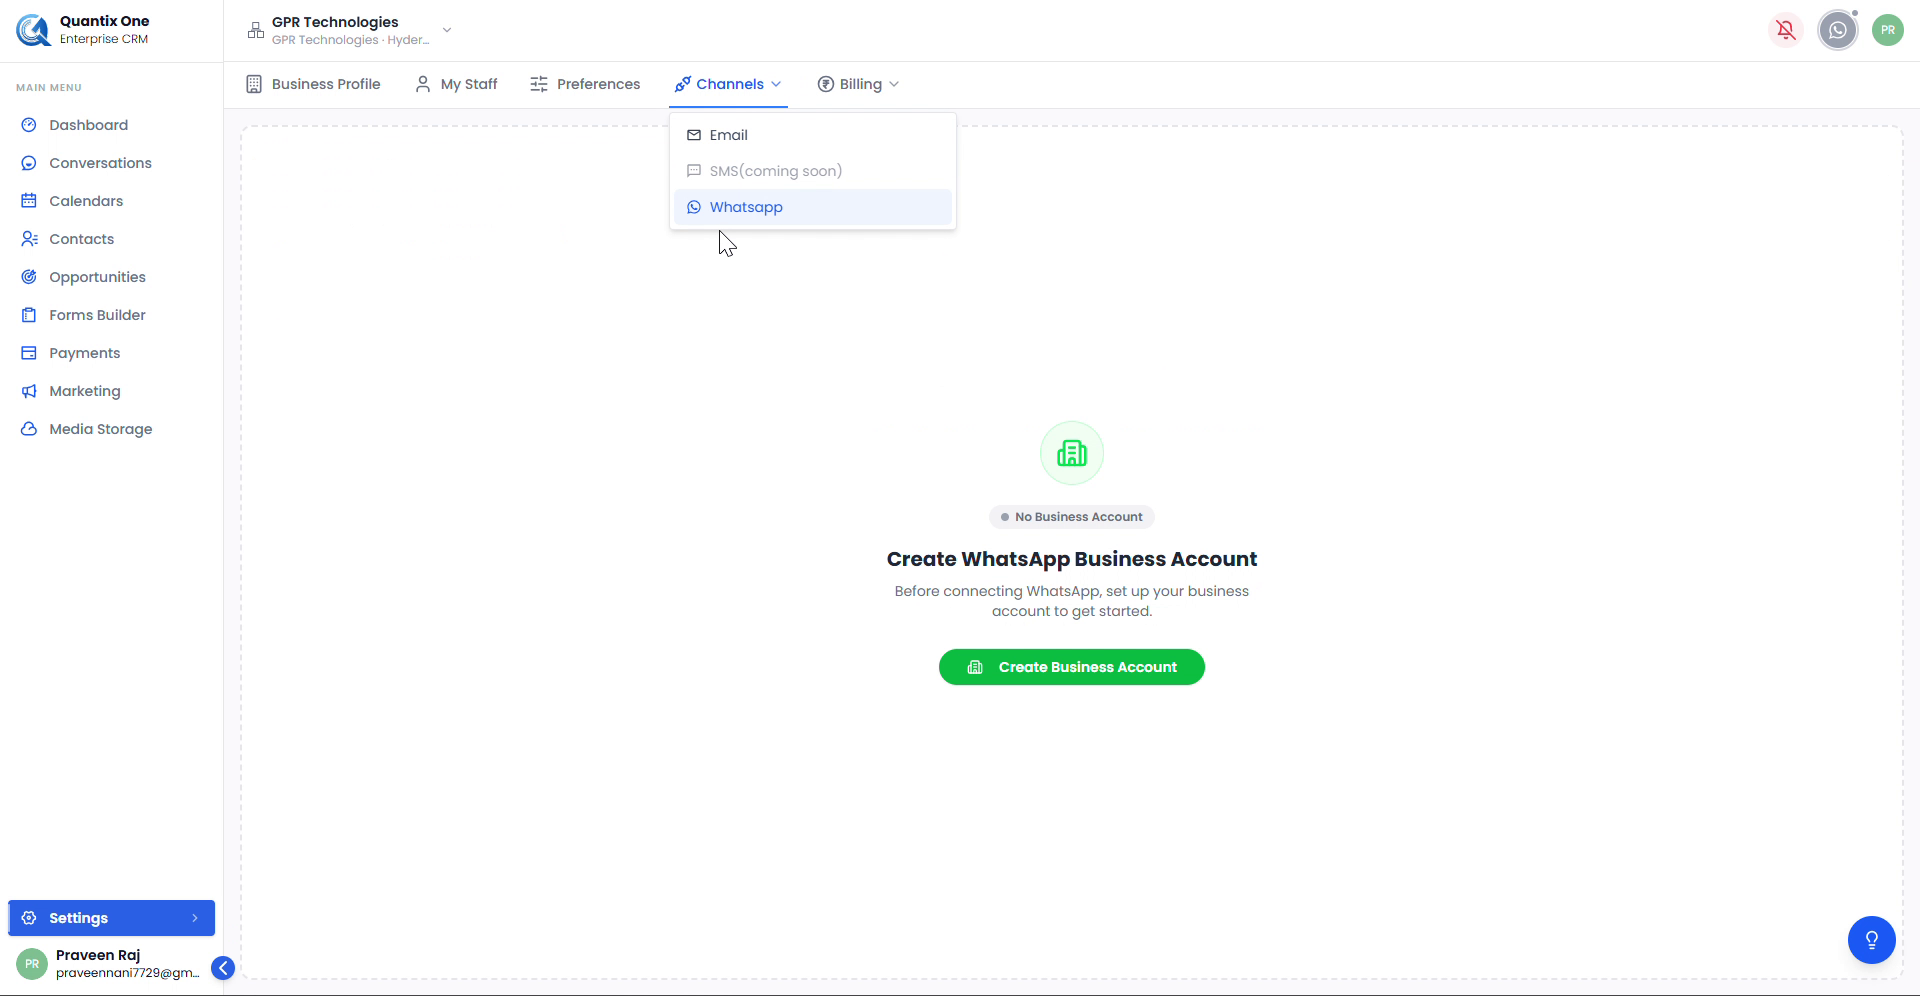Select Whatsapp from the Channels menu
Image resolution: width=1920 pixels, height=996 pixels.
coord(813,207)
